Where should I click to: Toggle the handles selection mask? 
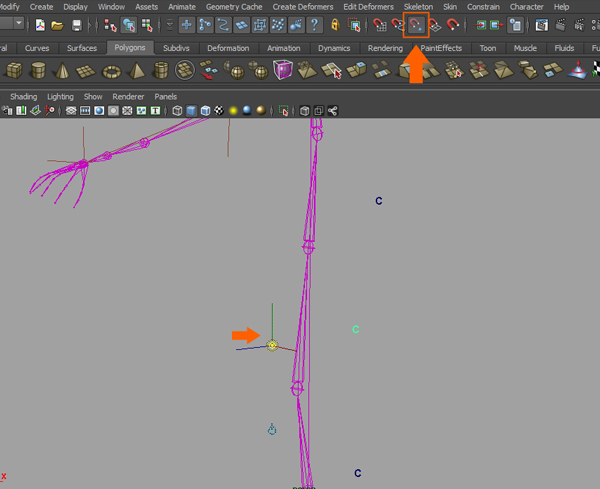click(187, 25)
